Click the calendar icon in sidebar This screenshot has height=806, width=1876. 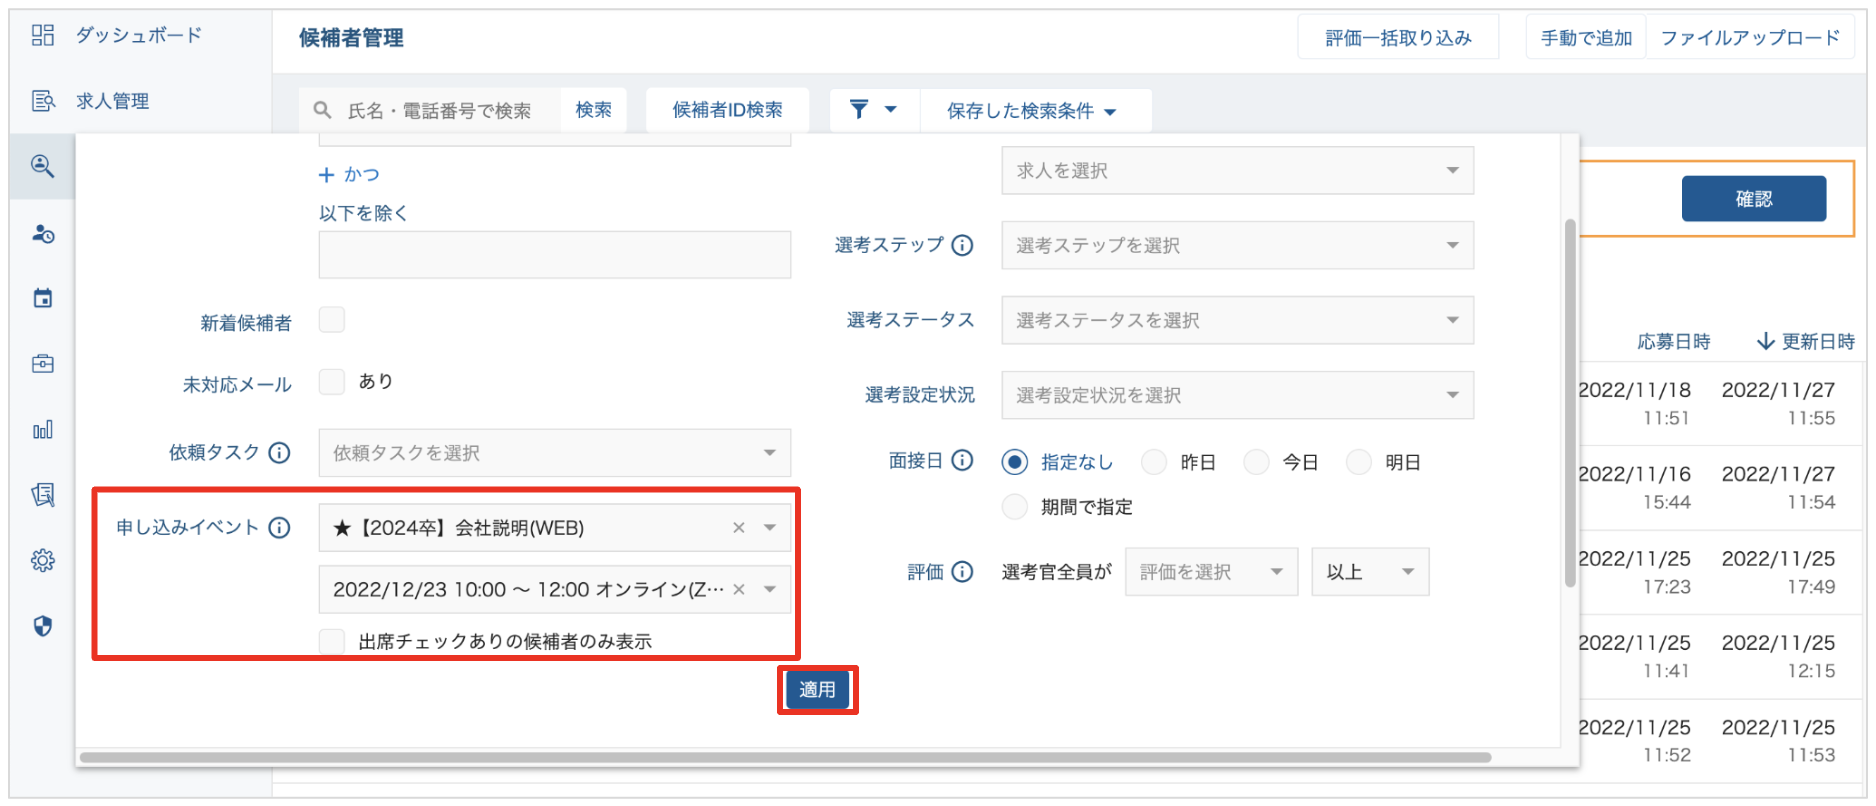pos(42,298)
